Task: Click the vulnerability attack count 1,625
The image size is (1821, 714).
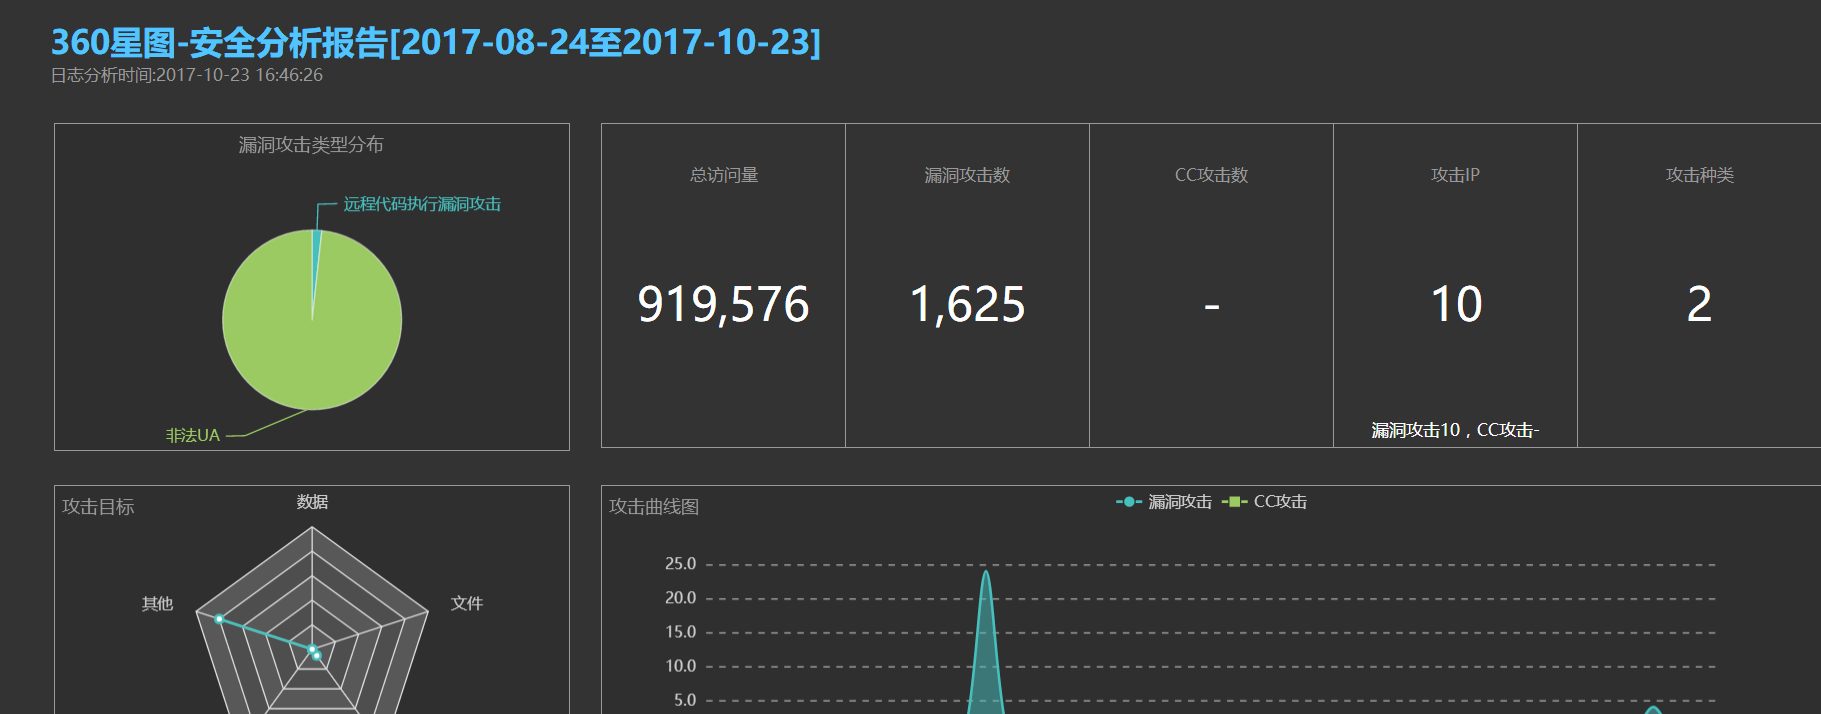Action: [967, 305]
